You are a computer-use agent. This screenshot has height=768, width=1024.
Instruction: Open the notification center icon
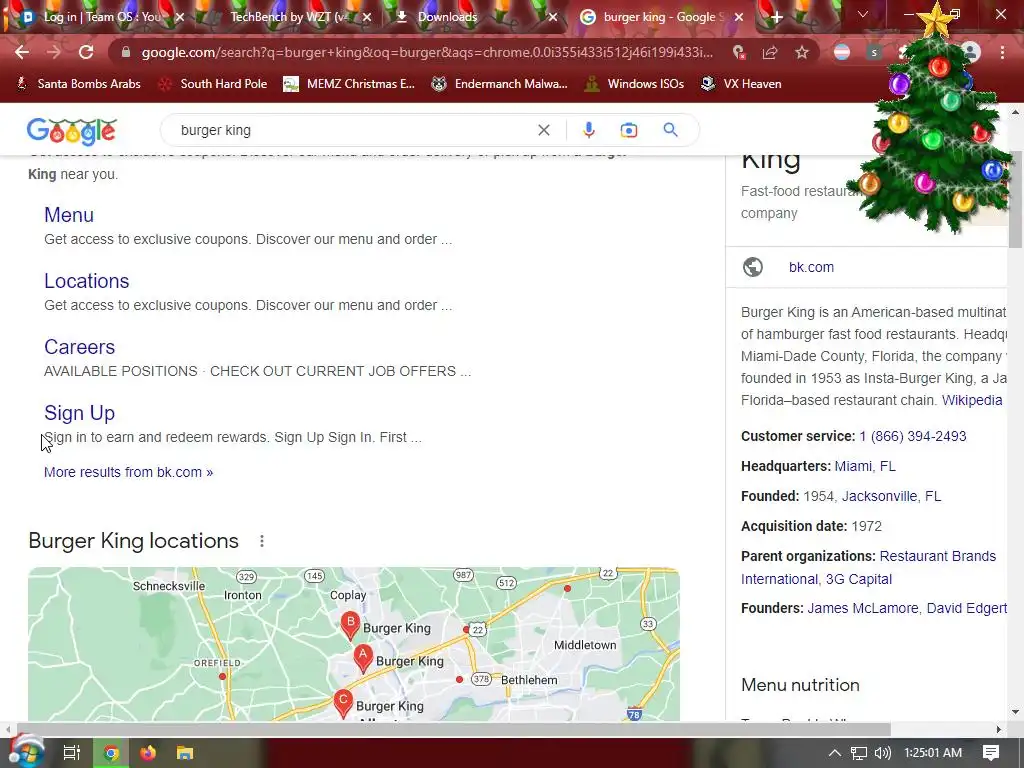(x=991, y=753)
